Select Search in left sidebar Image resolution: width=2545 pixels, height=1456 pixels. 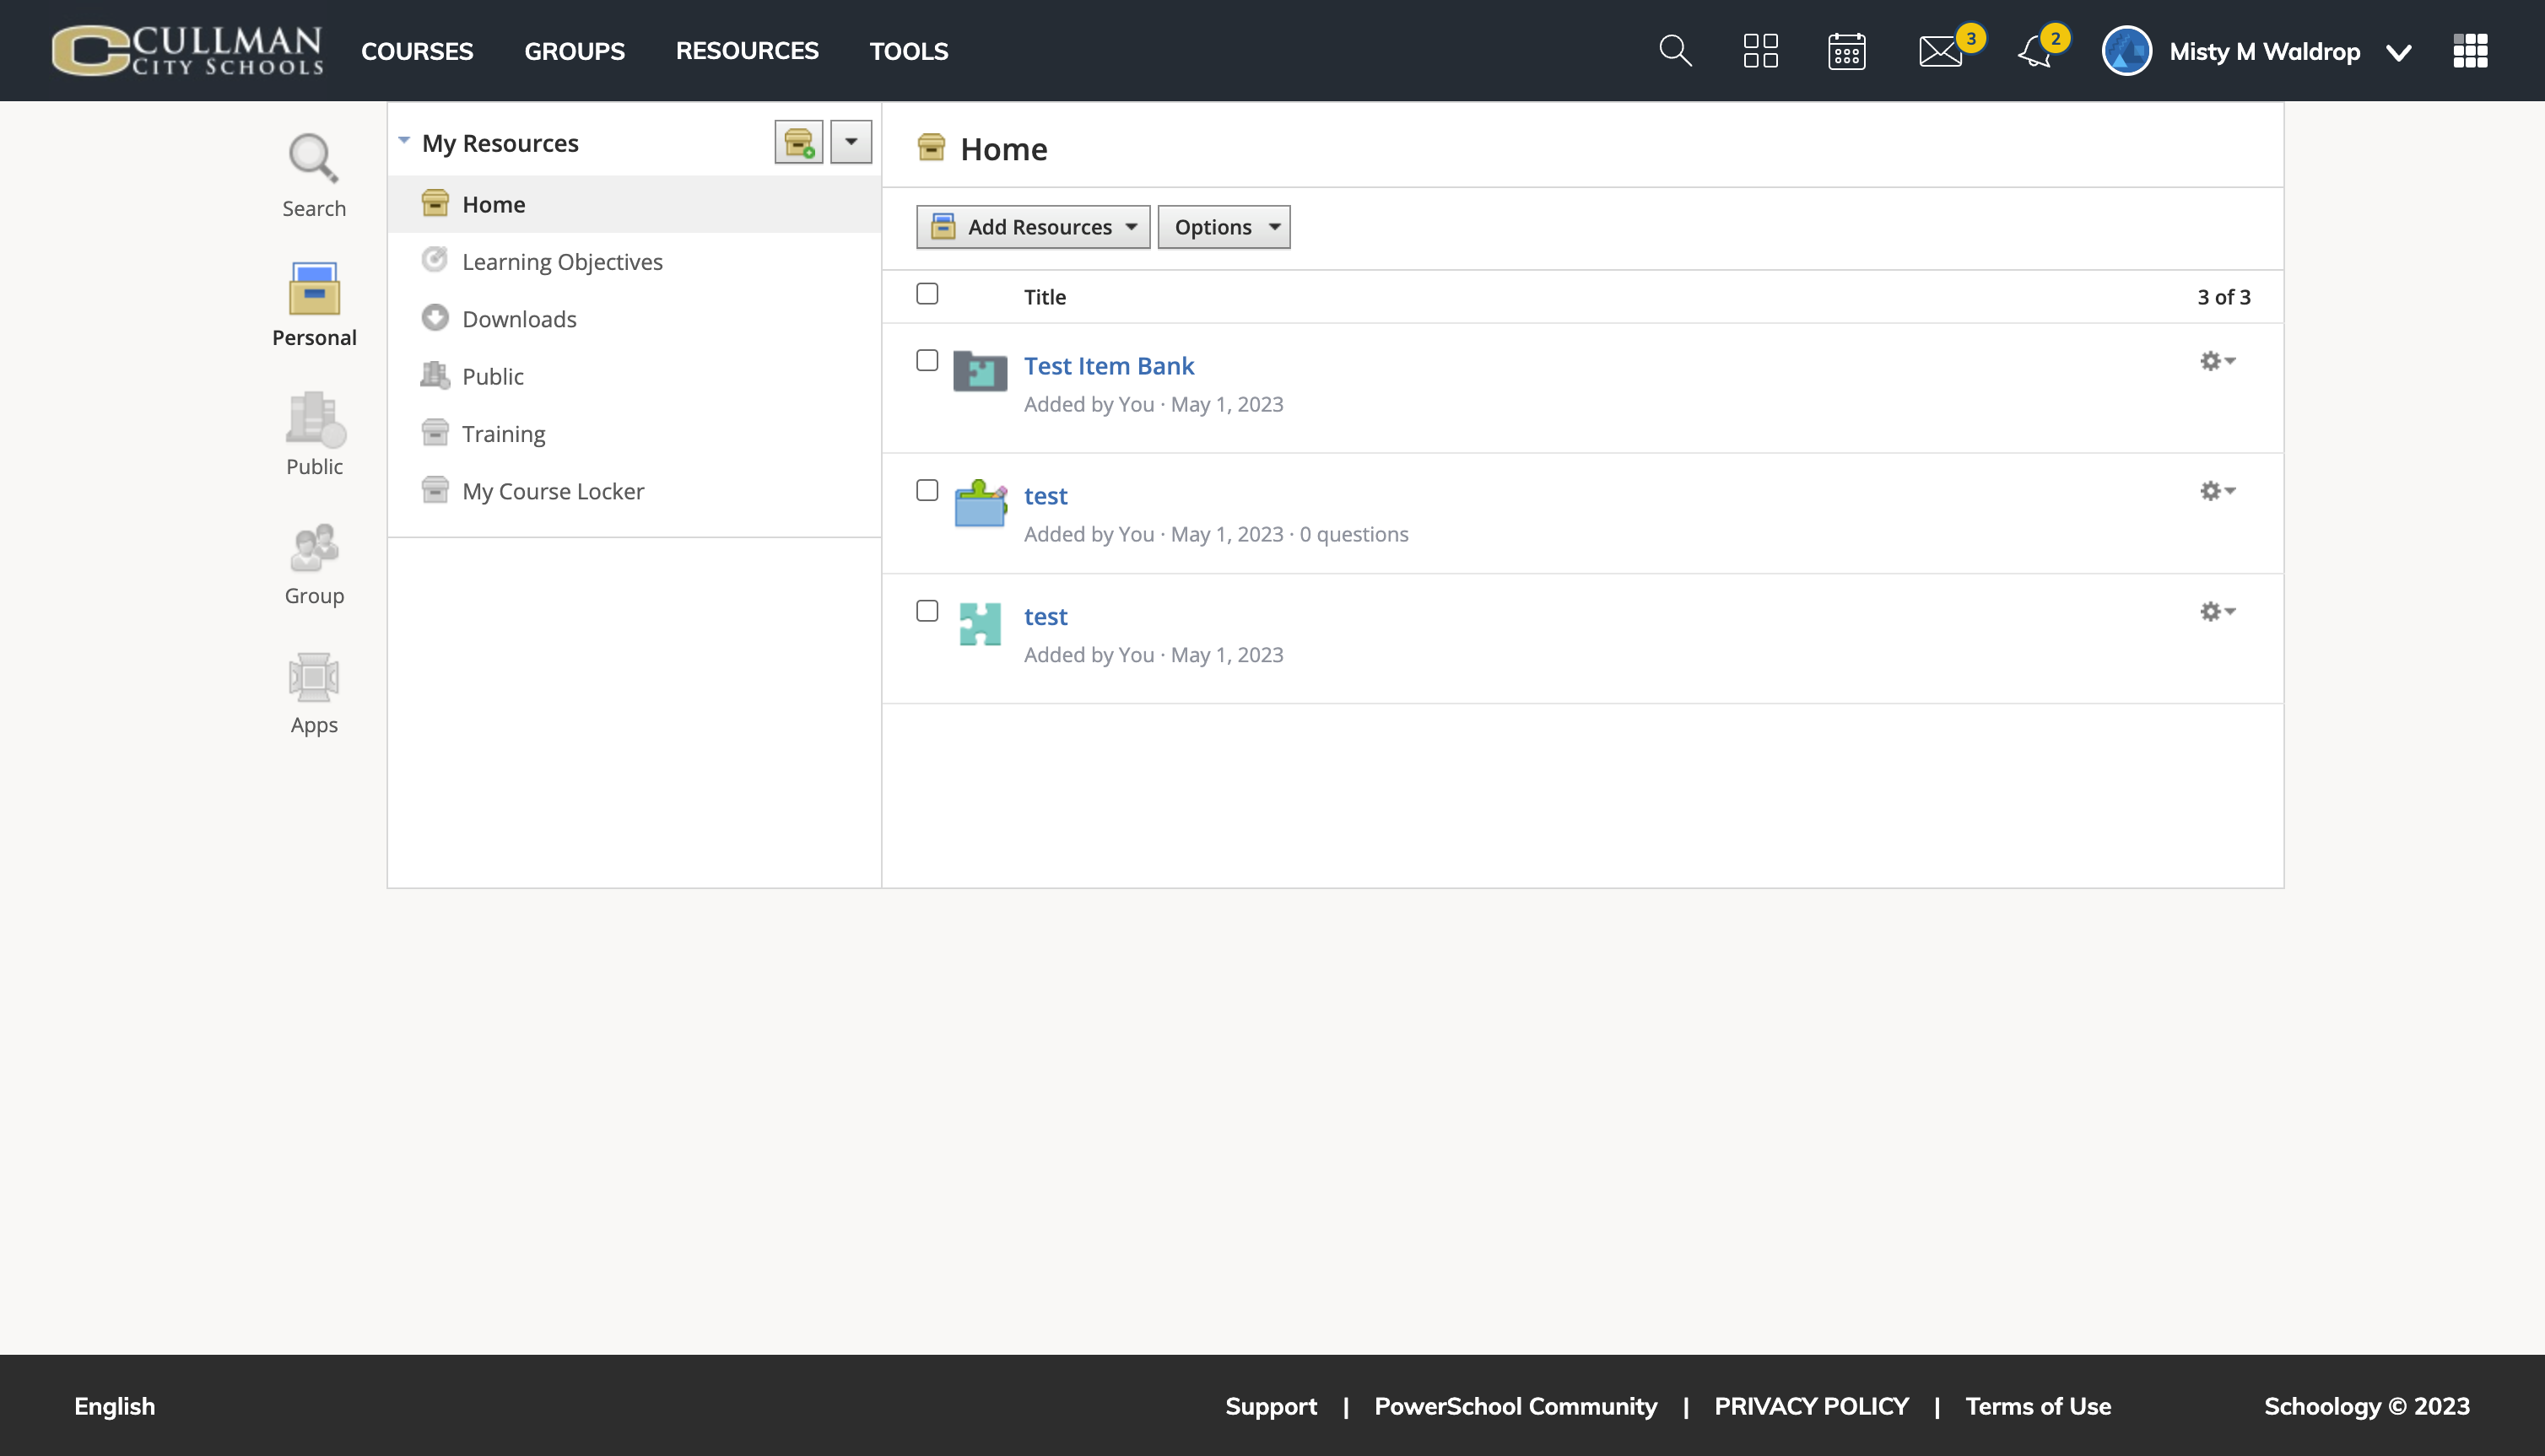[x=314, y=176]
